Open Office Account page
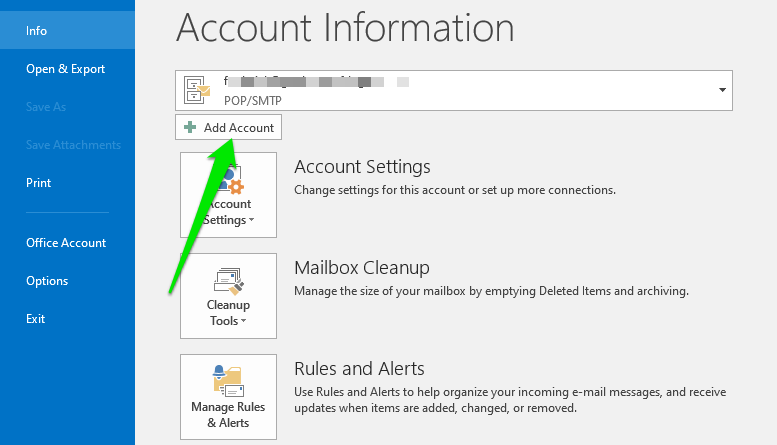The image size is (777, 445). coord(66,243)
